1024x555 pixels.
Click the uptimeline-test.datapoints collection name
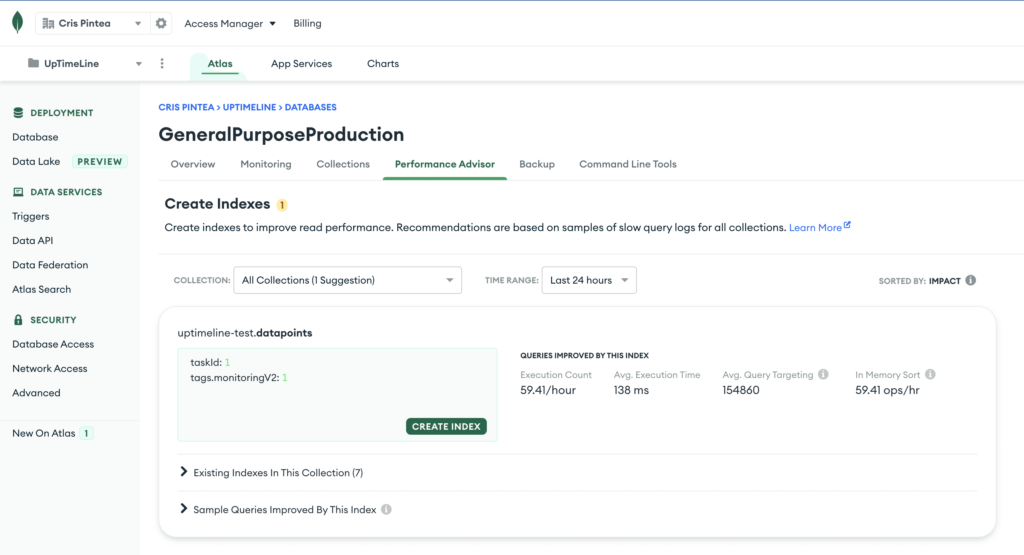point(245,333)
